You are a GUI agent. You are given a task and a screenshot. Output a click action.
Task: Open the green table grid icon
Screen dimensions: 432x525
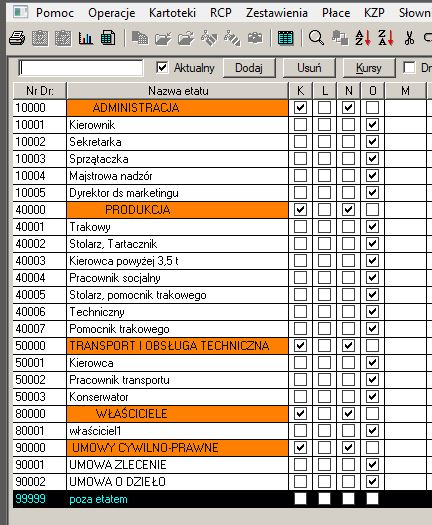[285, 38]
